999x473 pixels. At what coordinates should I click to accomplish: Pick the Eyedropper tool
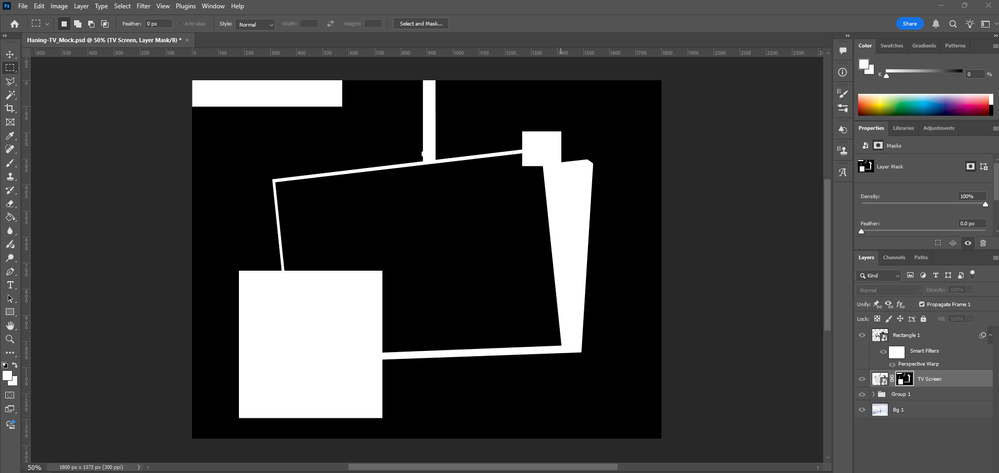(10, 135)
